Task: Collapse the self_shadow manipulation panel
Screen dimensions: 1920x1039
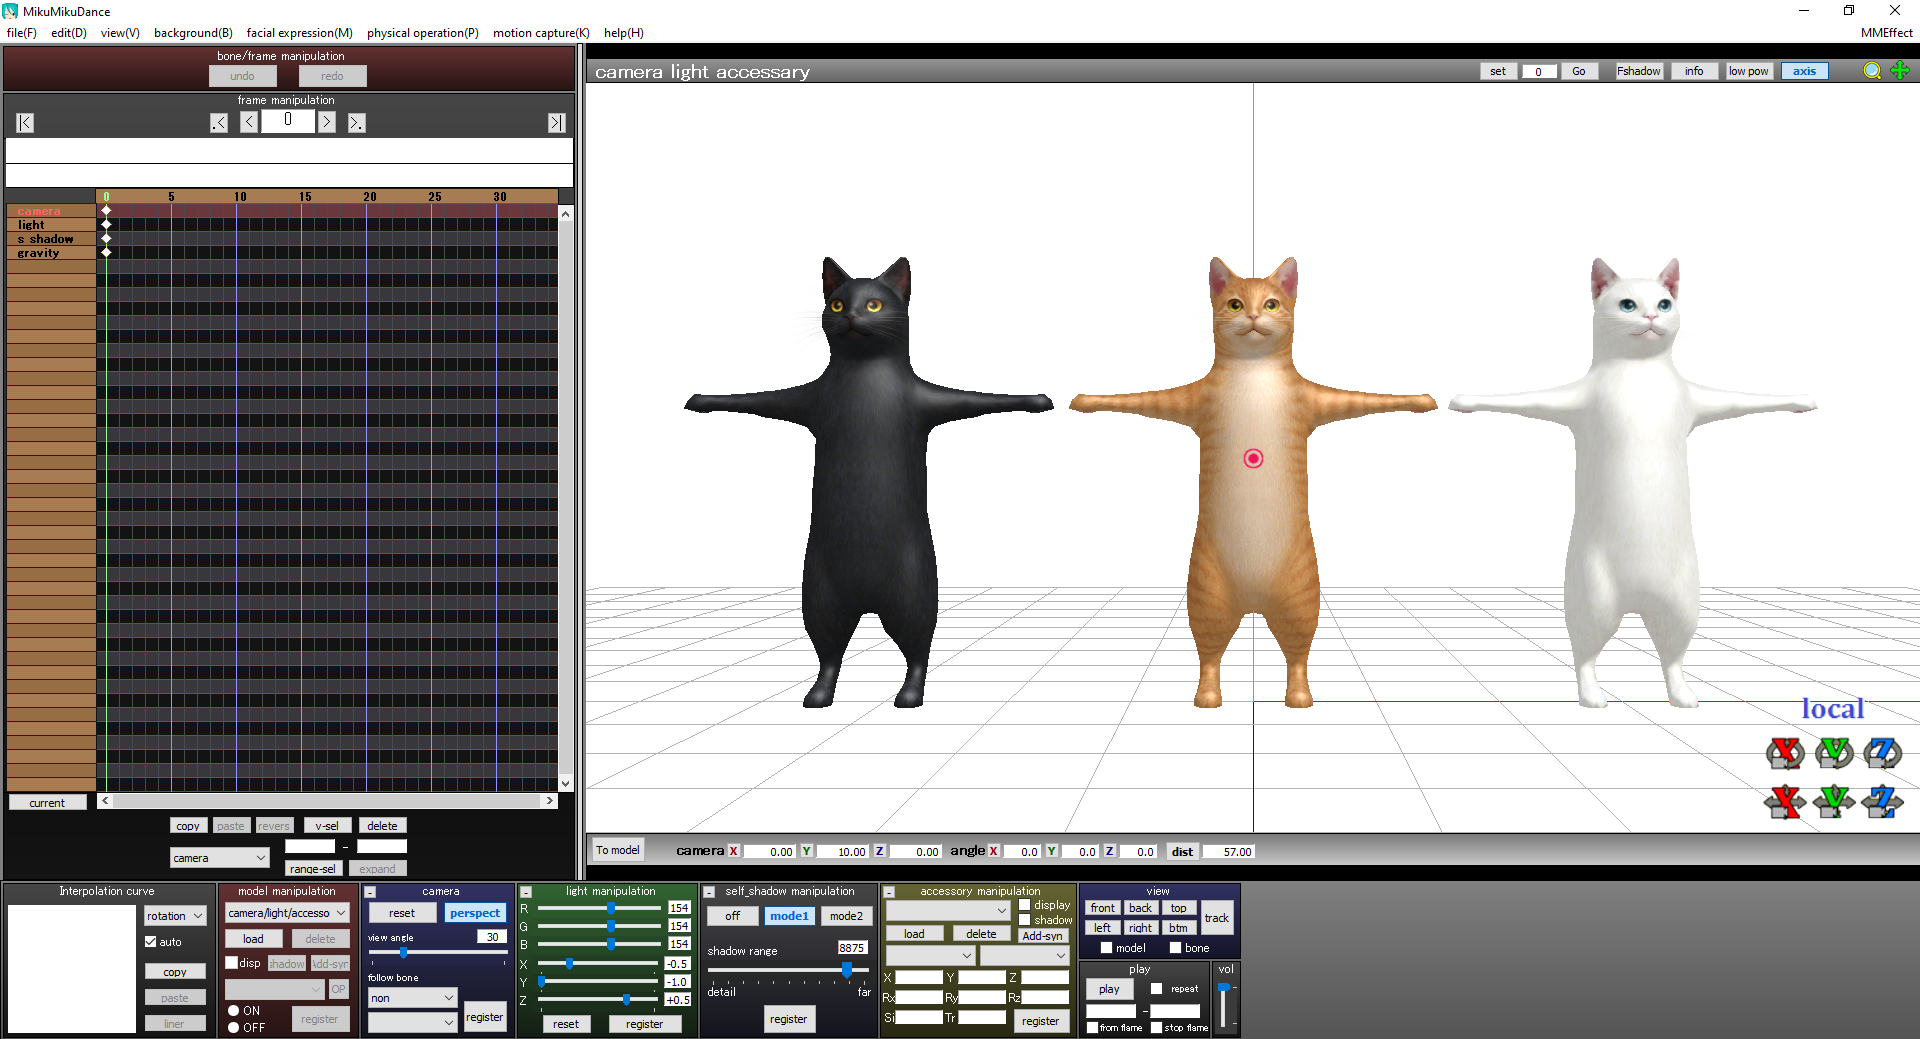Action: click(709, 892)
